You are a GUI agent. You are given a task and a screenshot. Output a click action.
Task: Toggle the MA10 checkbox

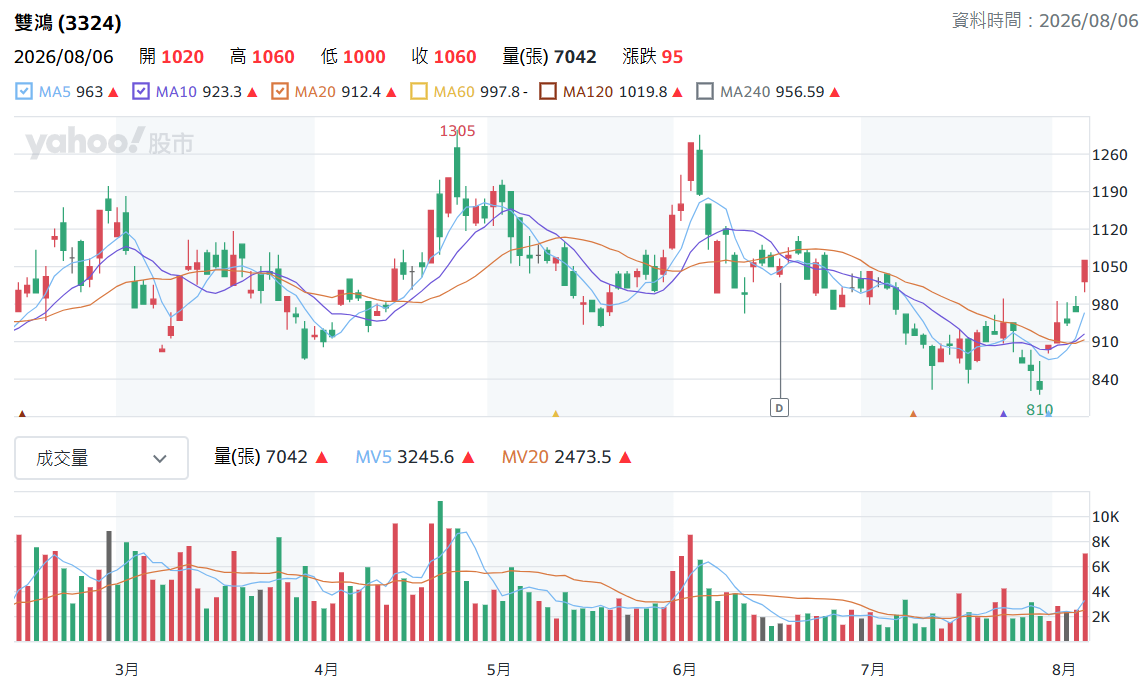point(141,91)
